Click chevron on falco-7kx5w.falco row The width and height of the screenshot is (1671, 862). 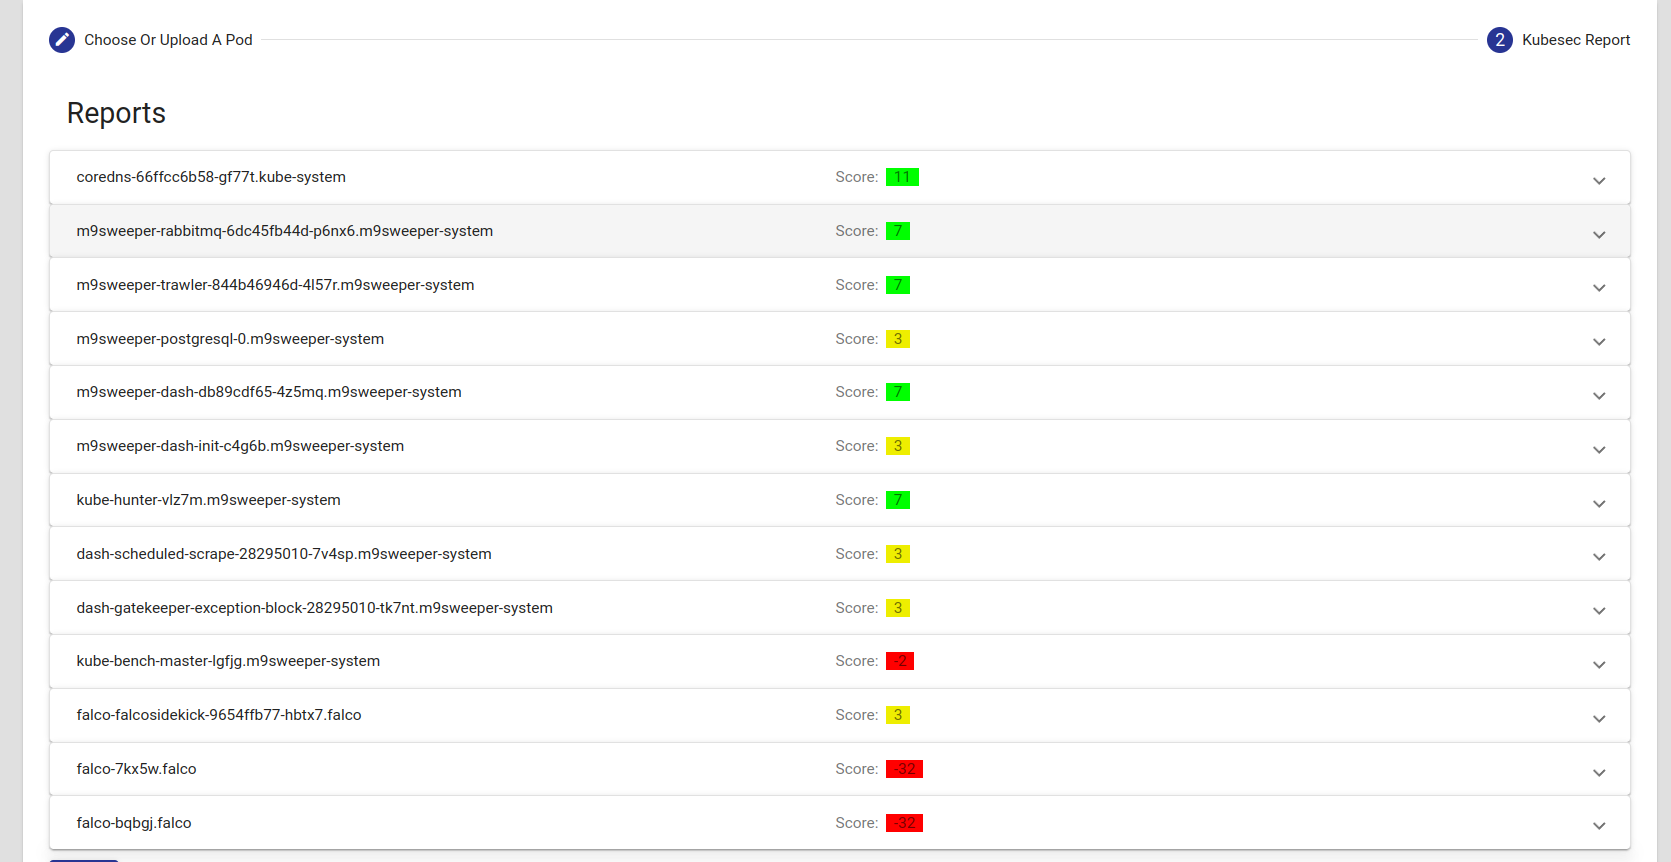[x=1598, y=772]
